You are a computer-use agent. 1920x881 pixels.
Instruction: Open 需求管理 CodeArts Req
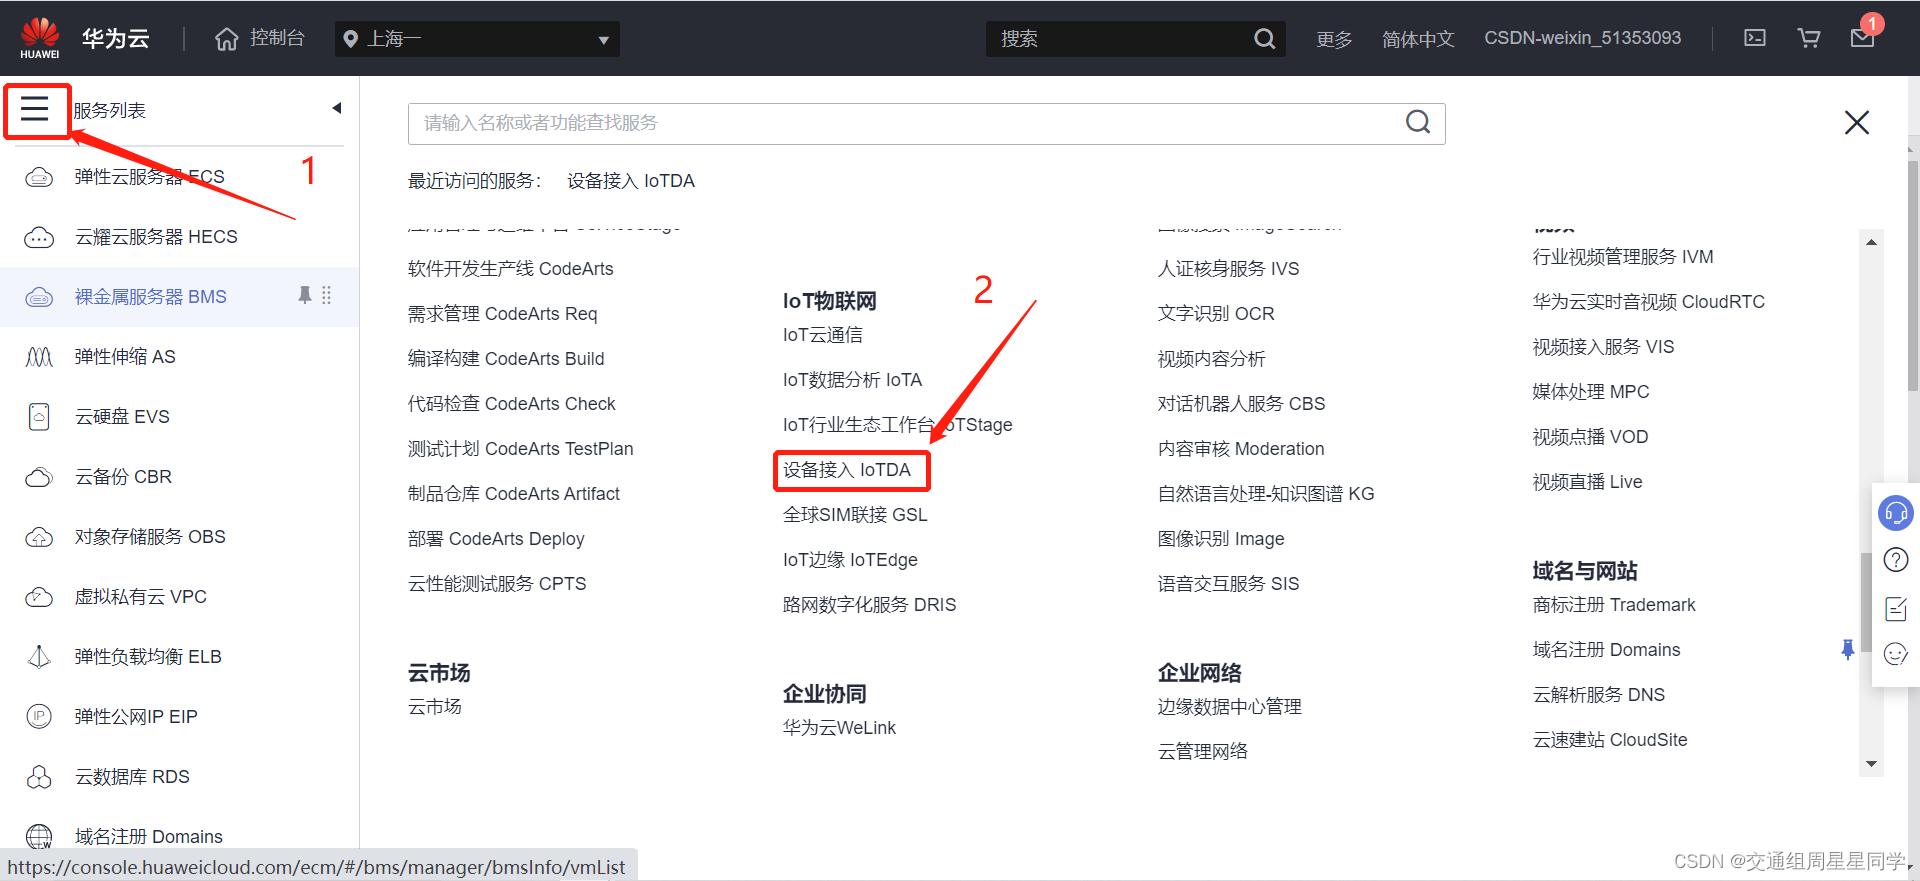(503, 314)
